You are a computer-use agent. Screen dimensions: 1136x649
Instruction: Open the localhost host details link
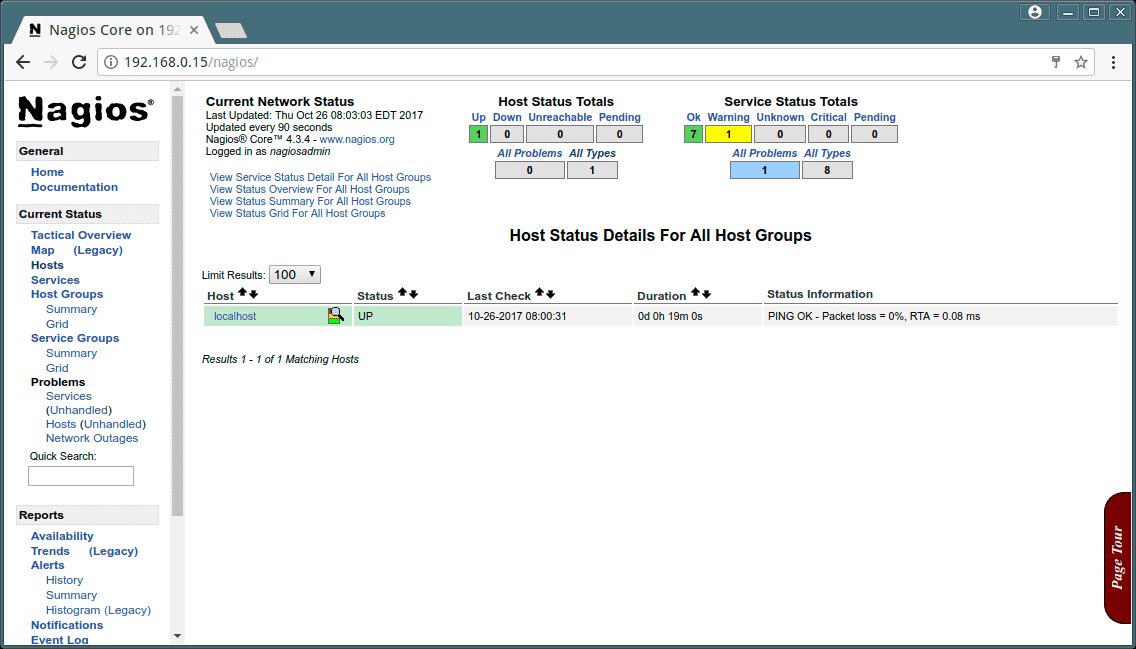pos(233,315)
